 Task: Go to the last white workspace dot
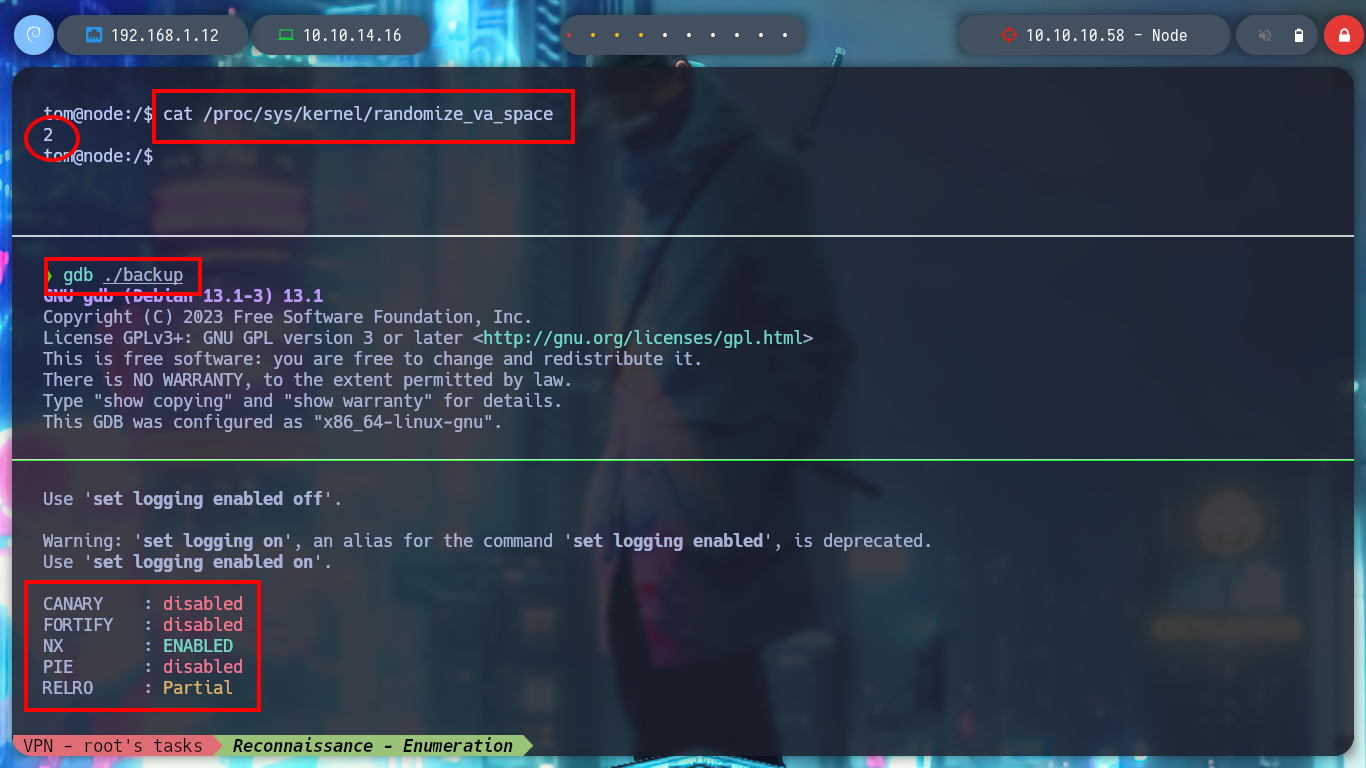(x=785, y=36)
